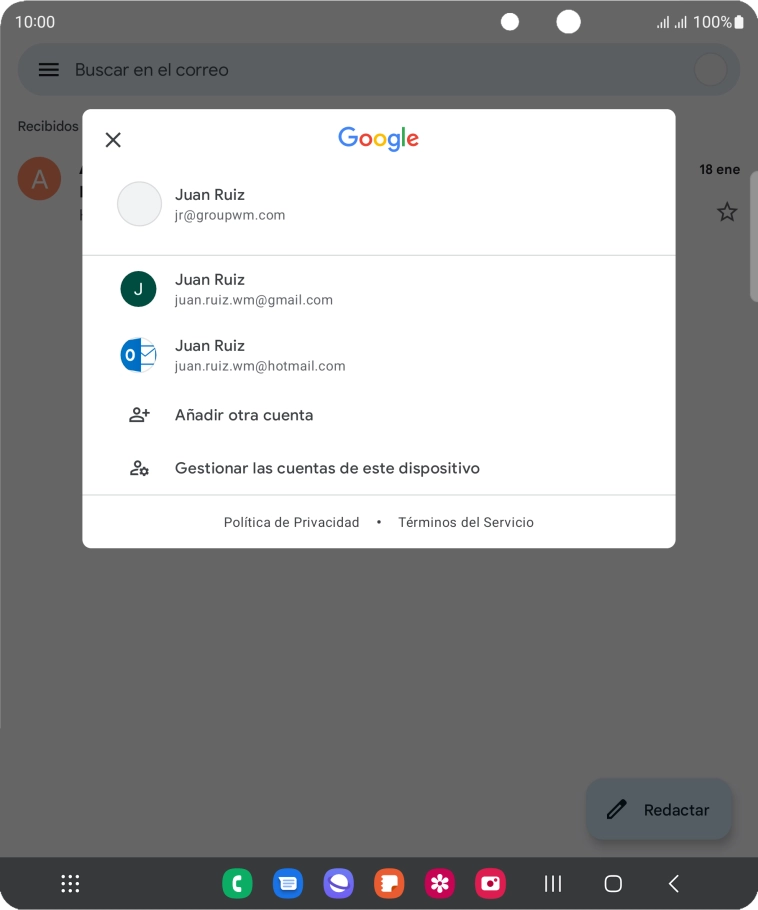Launch the blue Messages app

tap(288, 883)
